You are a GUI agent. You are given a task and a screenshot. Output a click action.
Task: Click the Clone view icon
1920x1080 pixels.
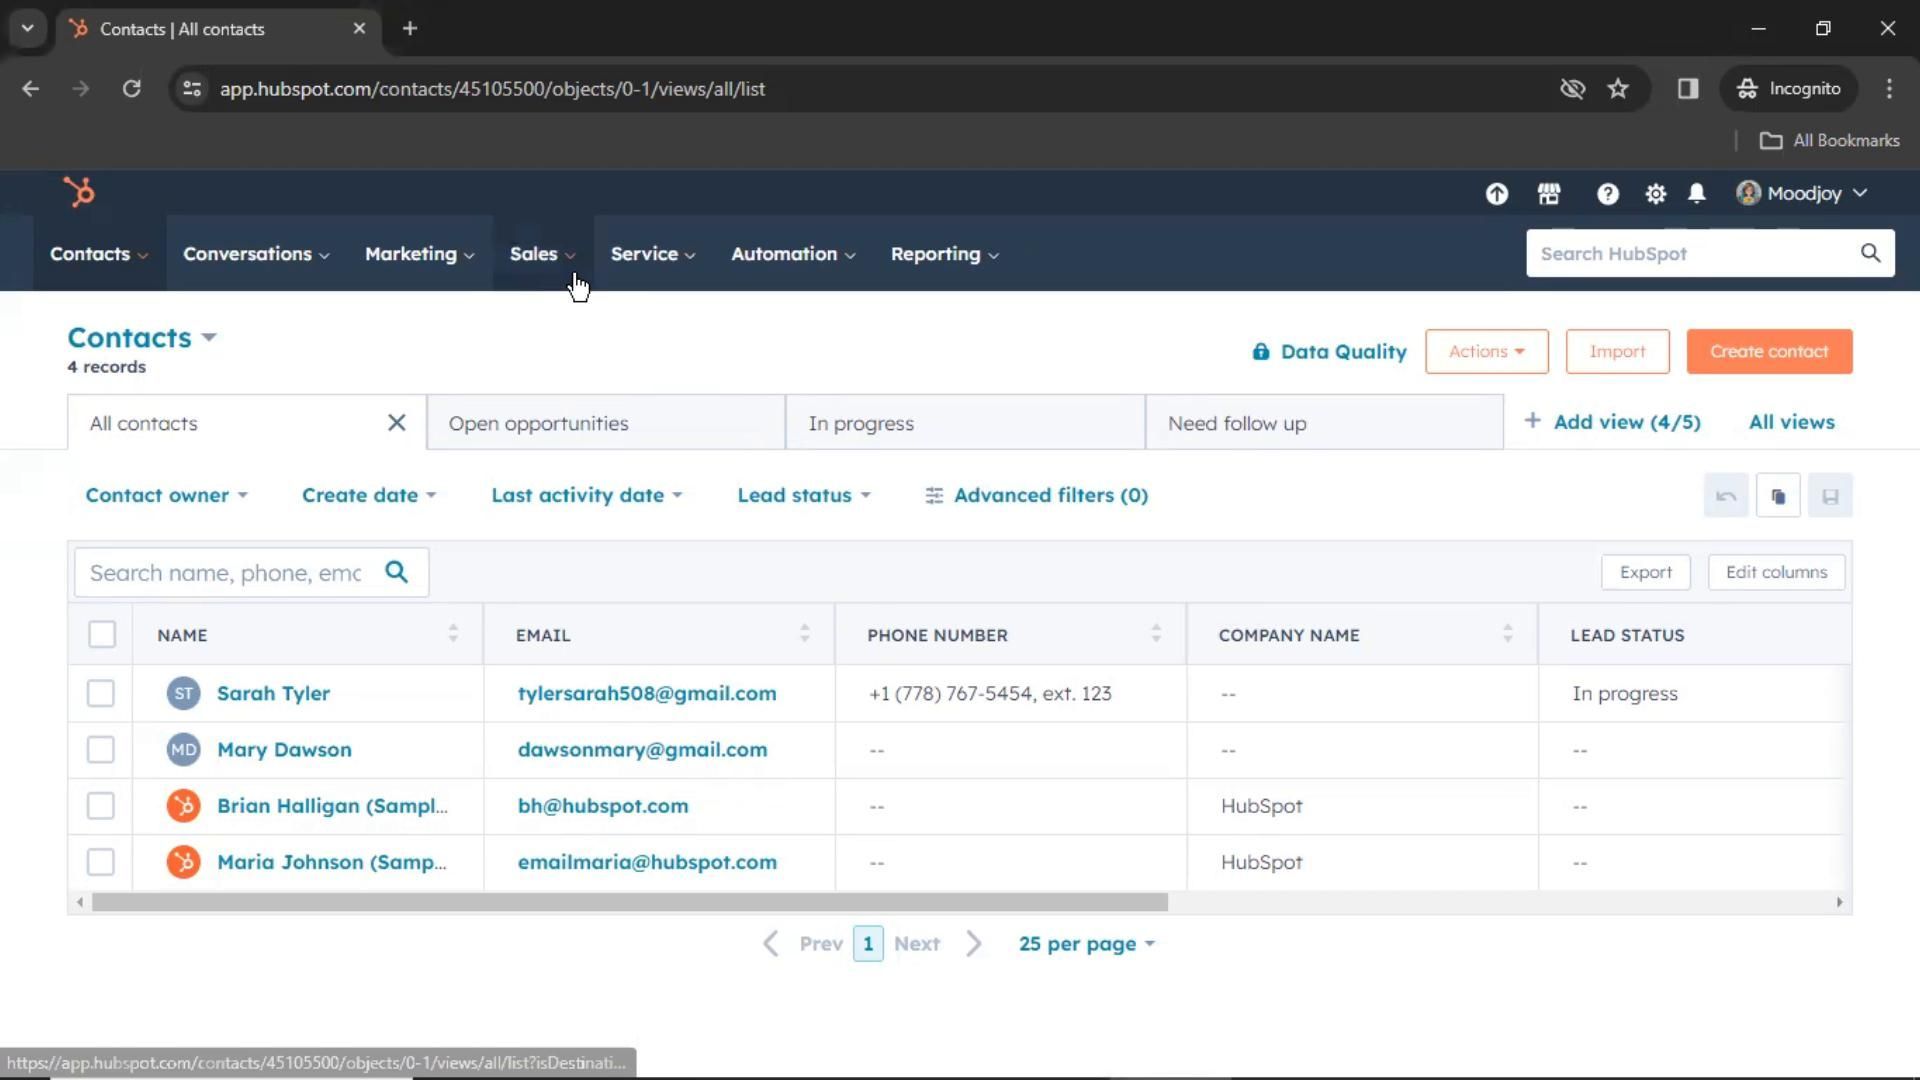(1778, 496)
